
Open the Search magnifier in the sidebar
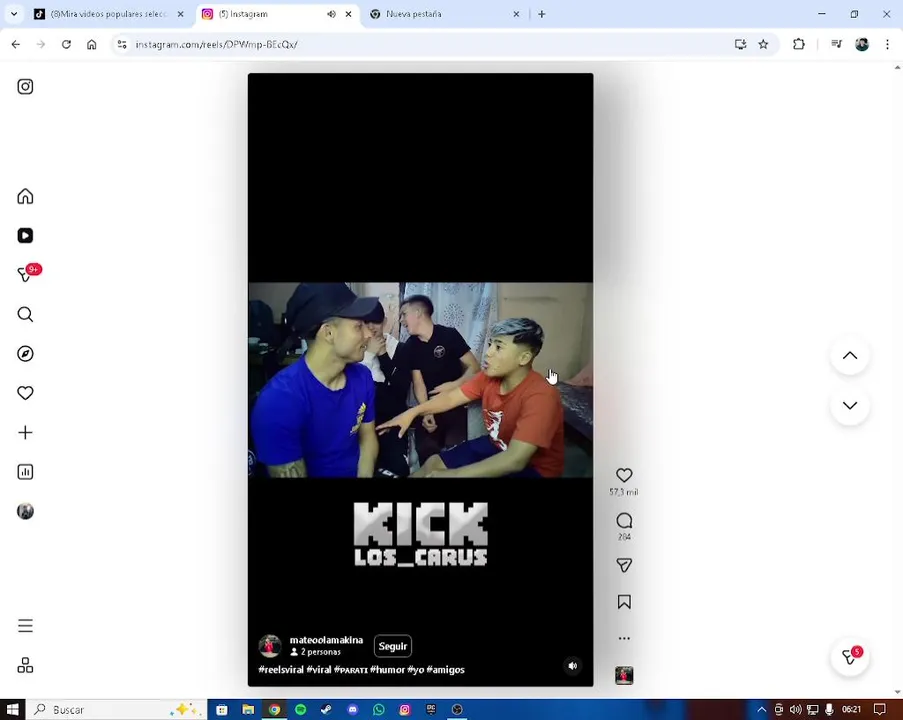point(25,314)
